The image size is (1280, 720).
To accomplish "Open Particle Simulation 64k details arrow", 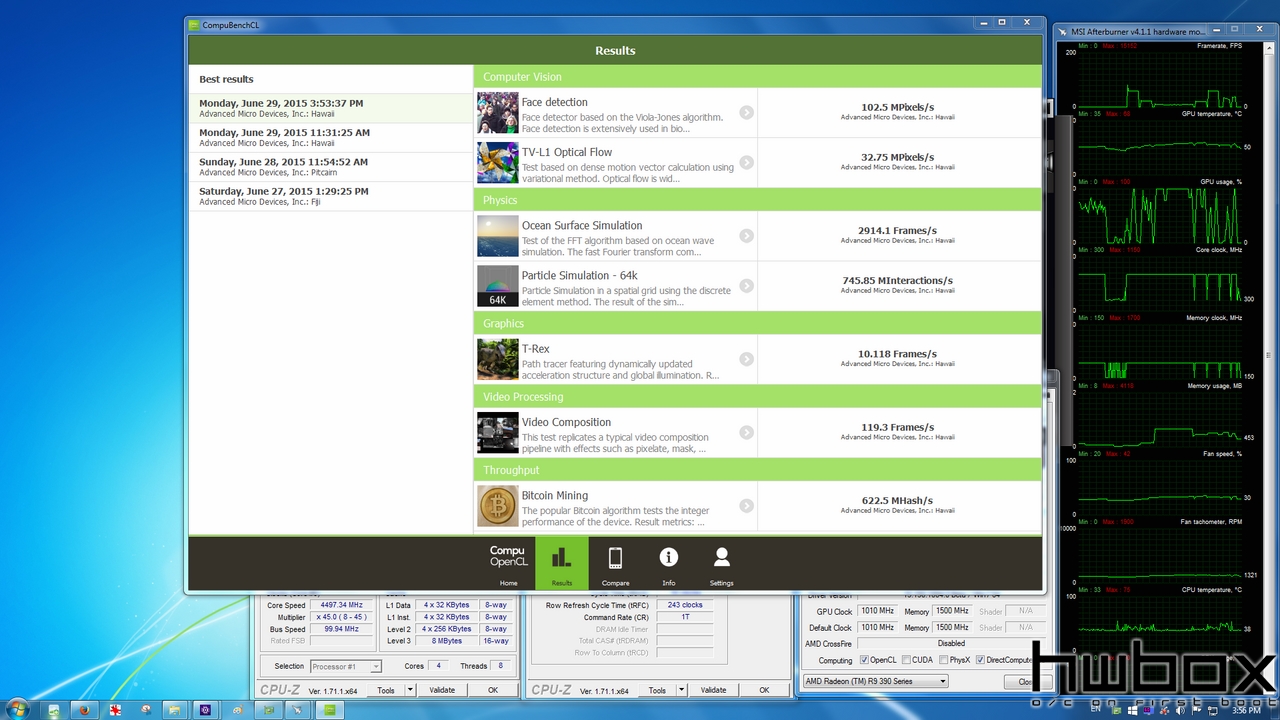I will point(746,286).
